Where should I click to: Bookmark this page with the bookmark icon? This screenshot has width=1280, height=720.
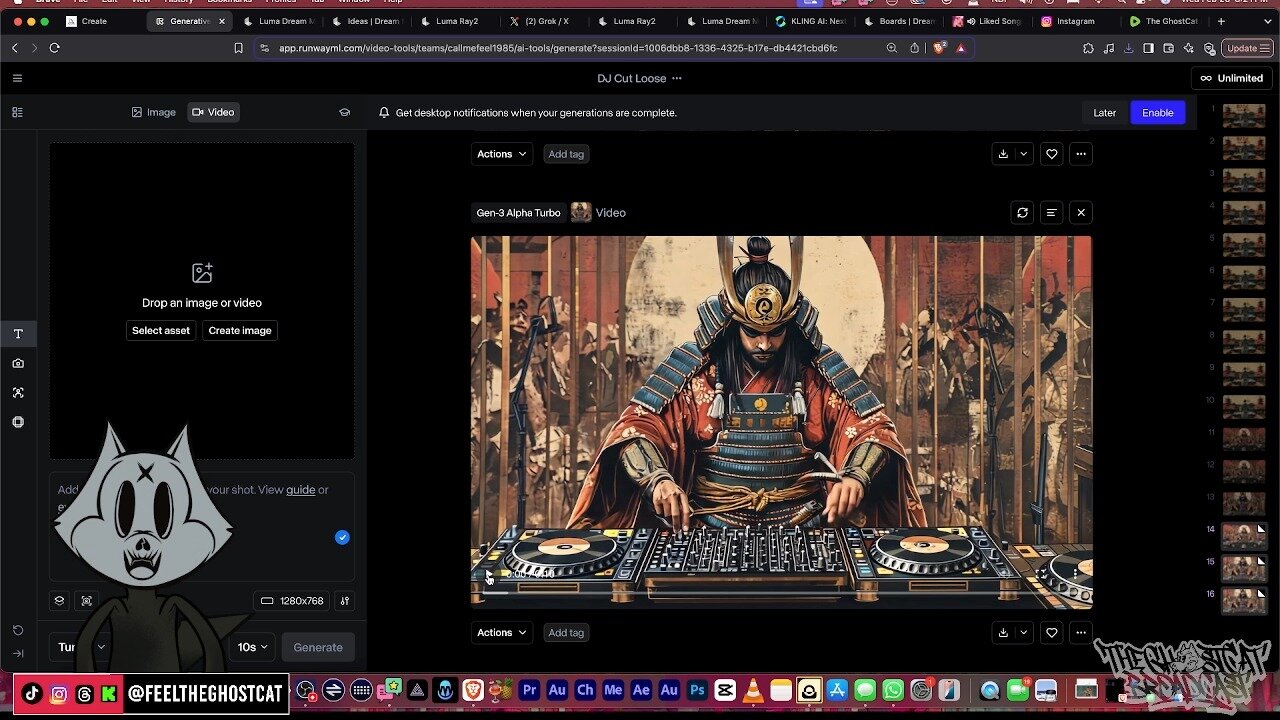tap(238, 47)
